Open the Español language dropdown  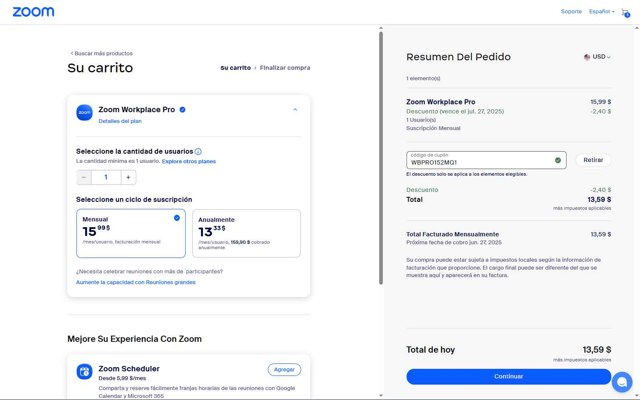click(601, 12)
